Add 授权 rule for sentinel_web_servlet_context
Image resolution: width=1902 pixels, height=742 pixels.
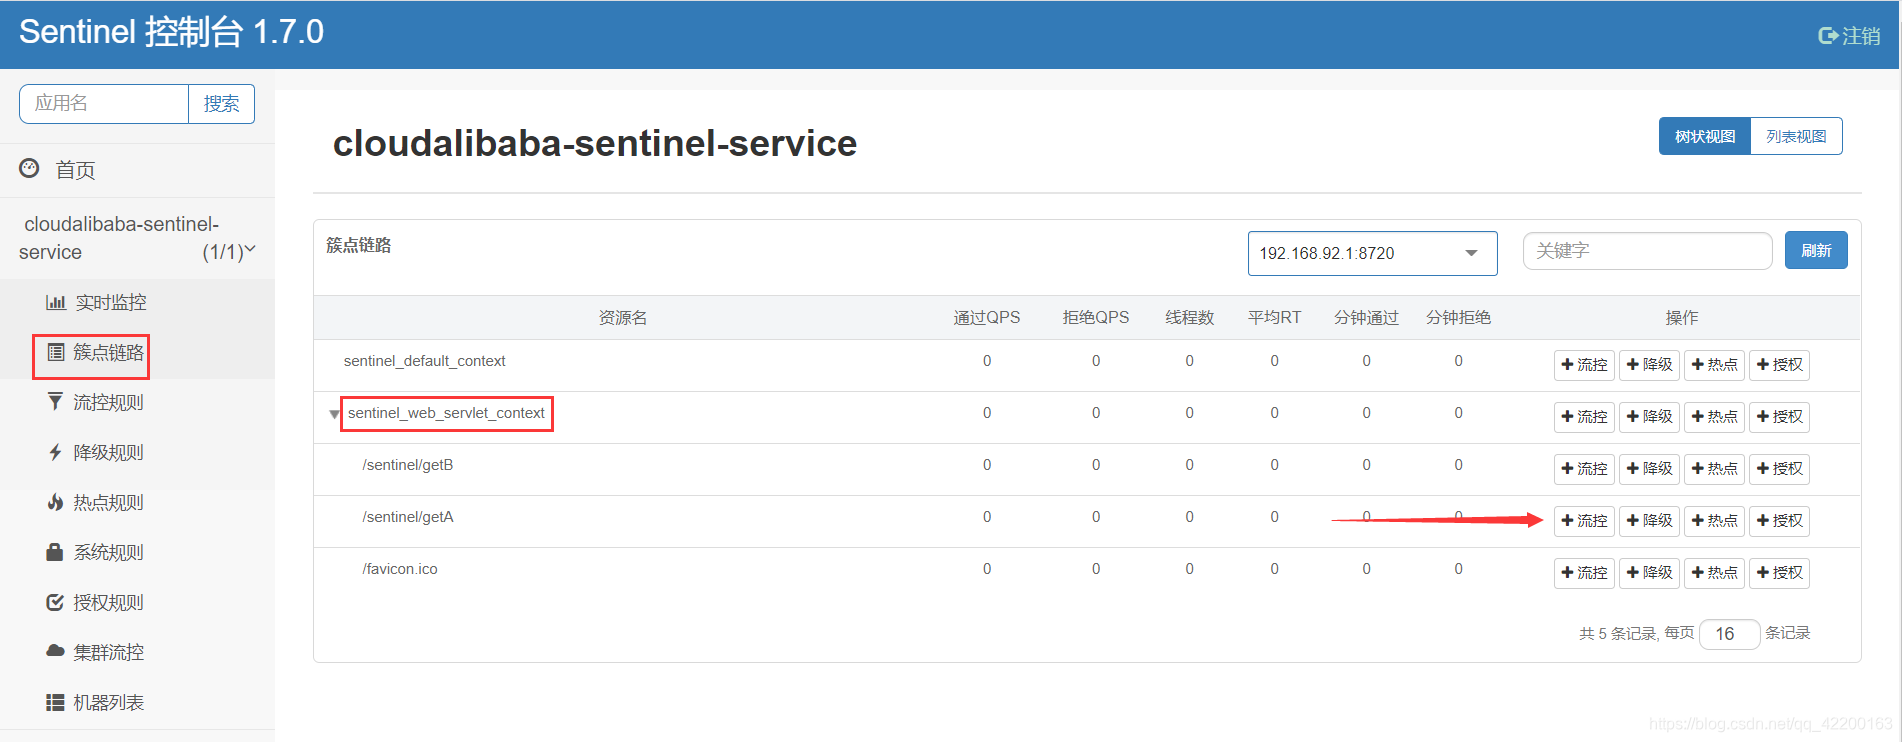(1779, 417)
